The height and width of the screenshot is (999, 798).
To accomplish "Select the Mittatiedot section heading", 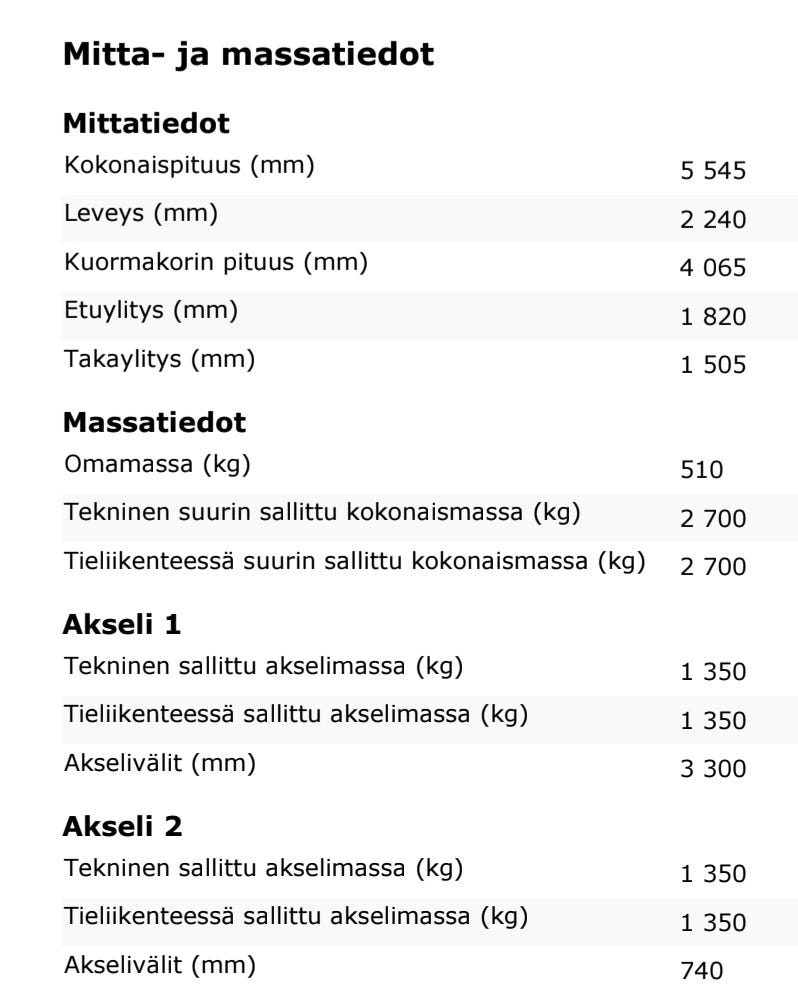I will pyautogui.click(x=146, y=124).
